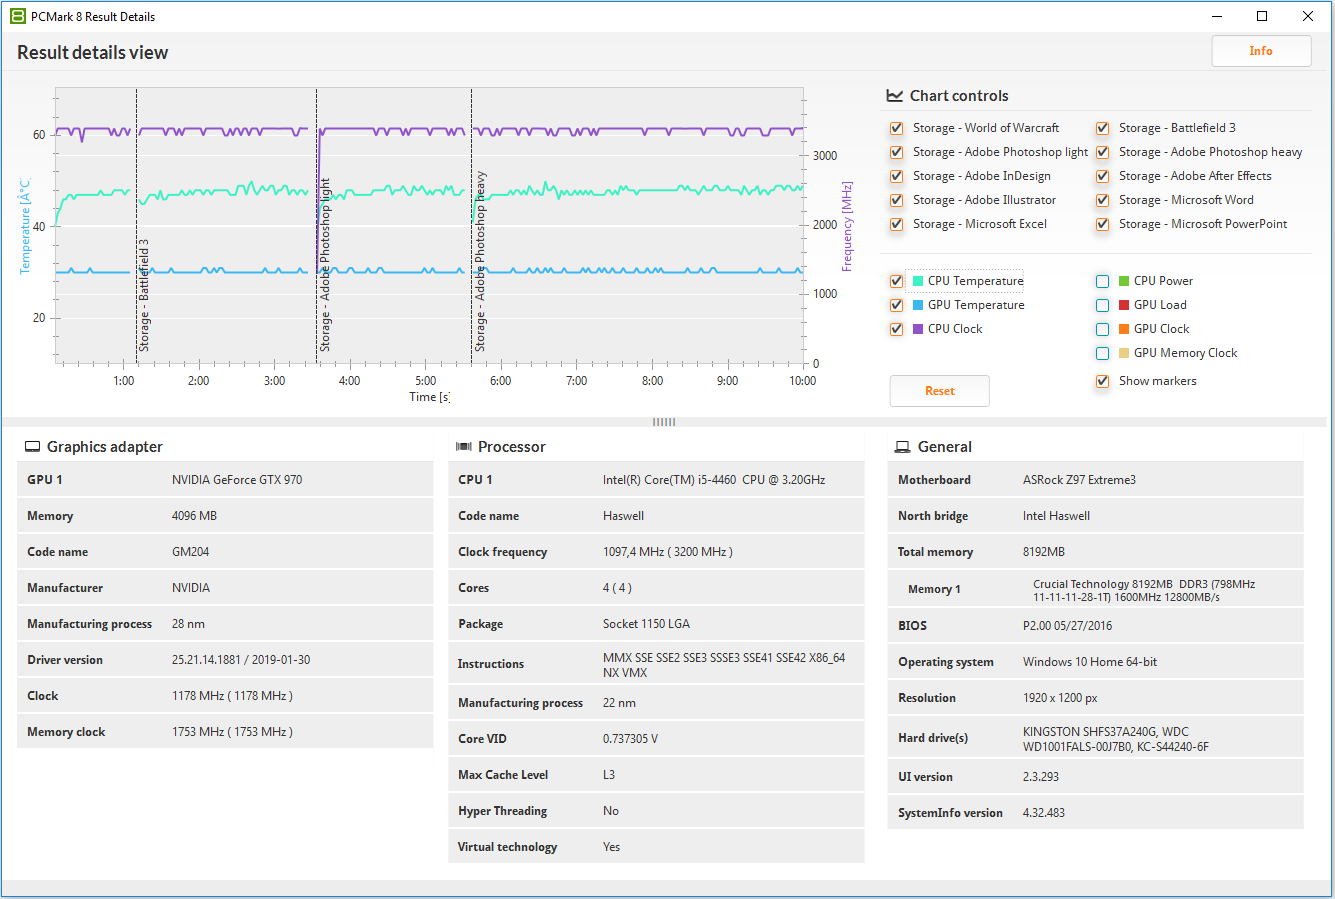Toggle Storage - Adobe After Effects checkbox

pos(1102,176)
